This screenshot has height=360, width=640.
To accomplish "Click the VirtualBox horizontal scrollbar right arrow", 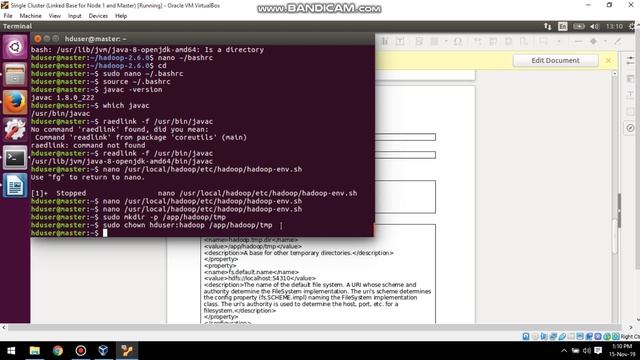I will pos(630,327).
